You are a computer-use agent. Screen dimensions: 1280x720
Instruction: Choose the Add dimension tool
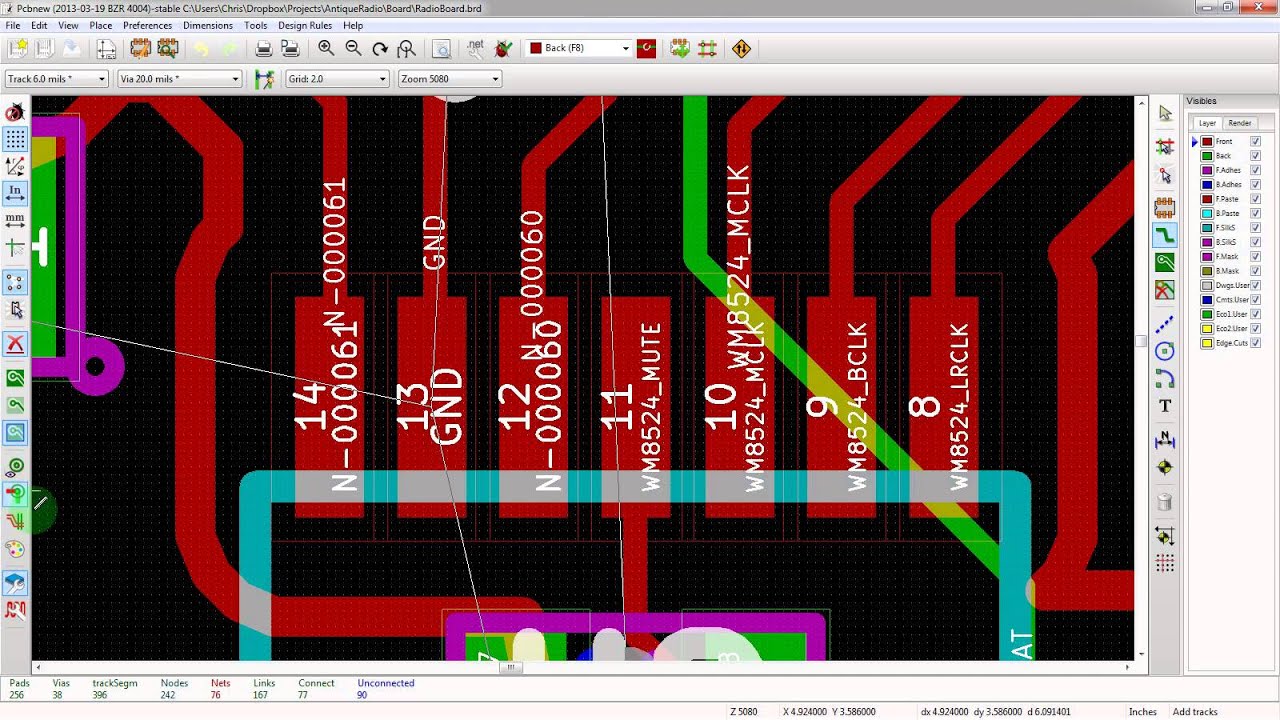click(1165, 439)
